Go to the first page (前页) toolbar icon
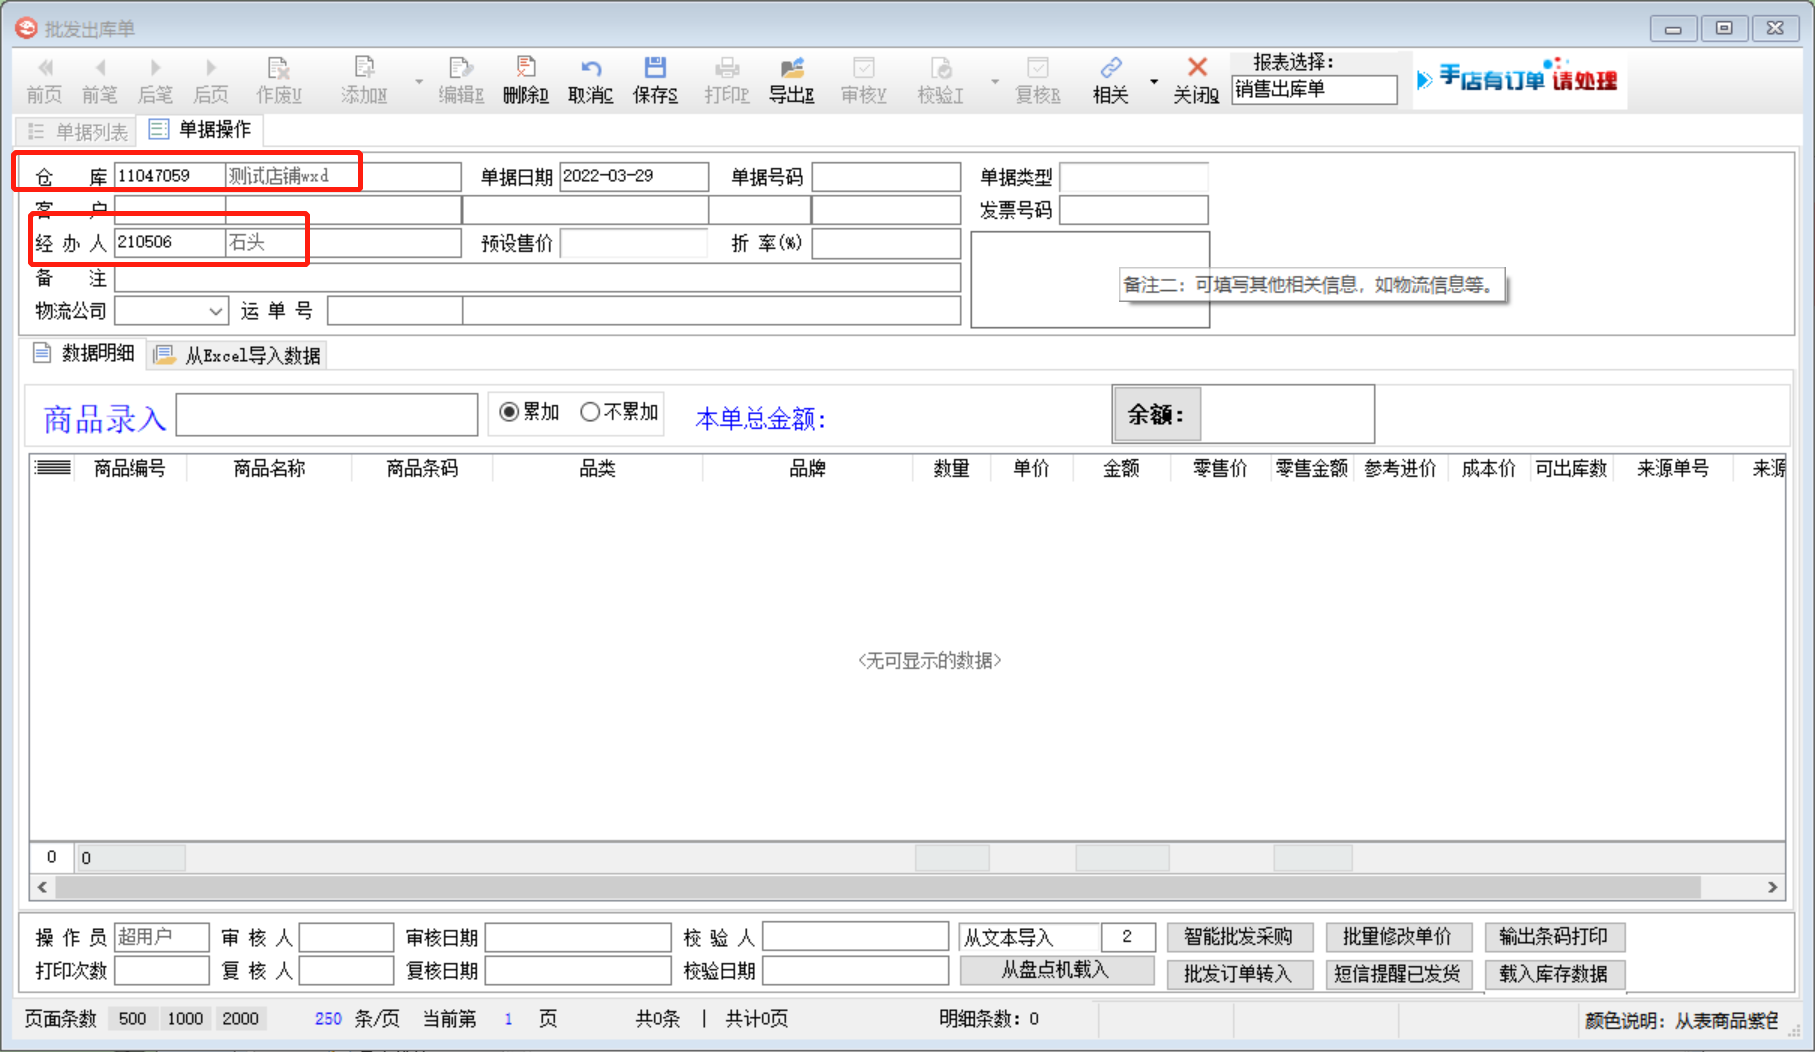 point(45,68)
